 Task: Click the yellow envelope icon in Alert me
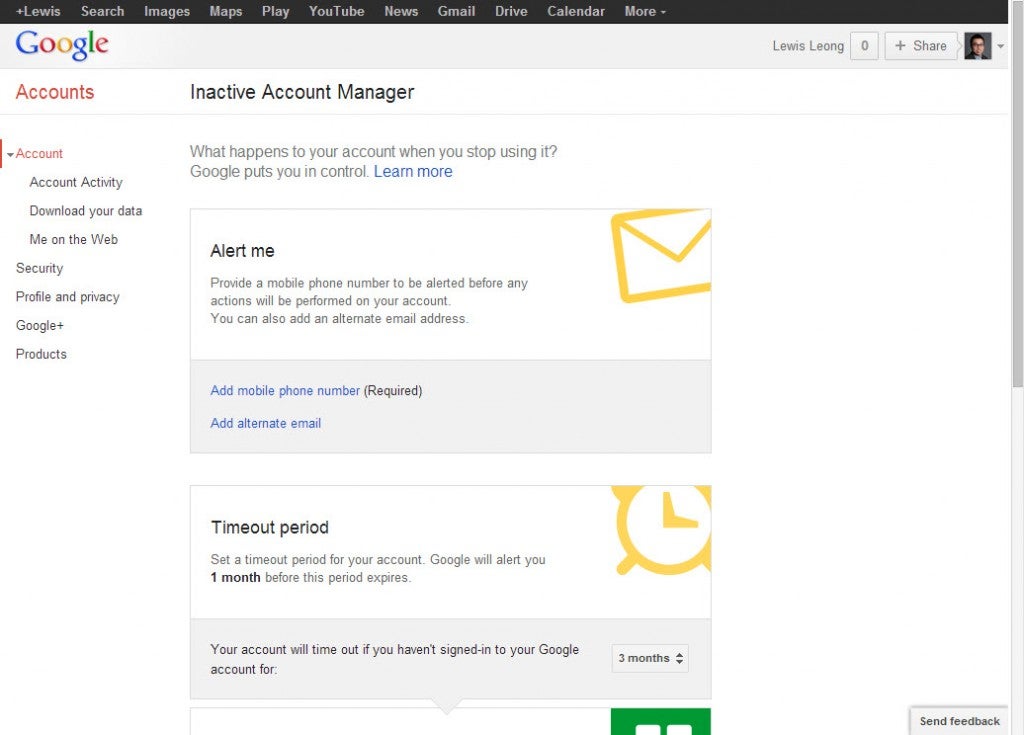tap(661, 255)
